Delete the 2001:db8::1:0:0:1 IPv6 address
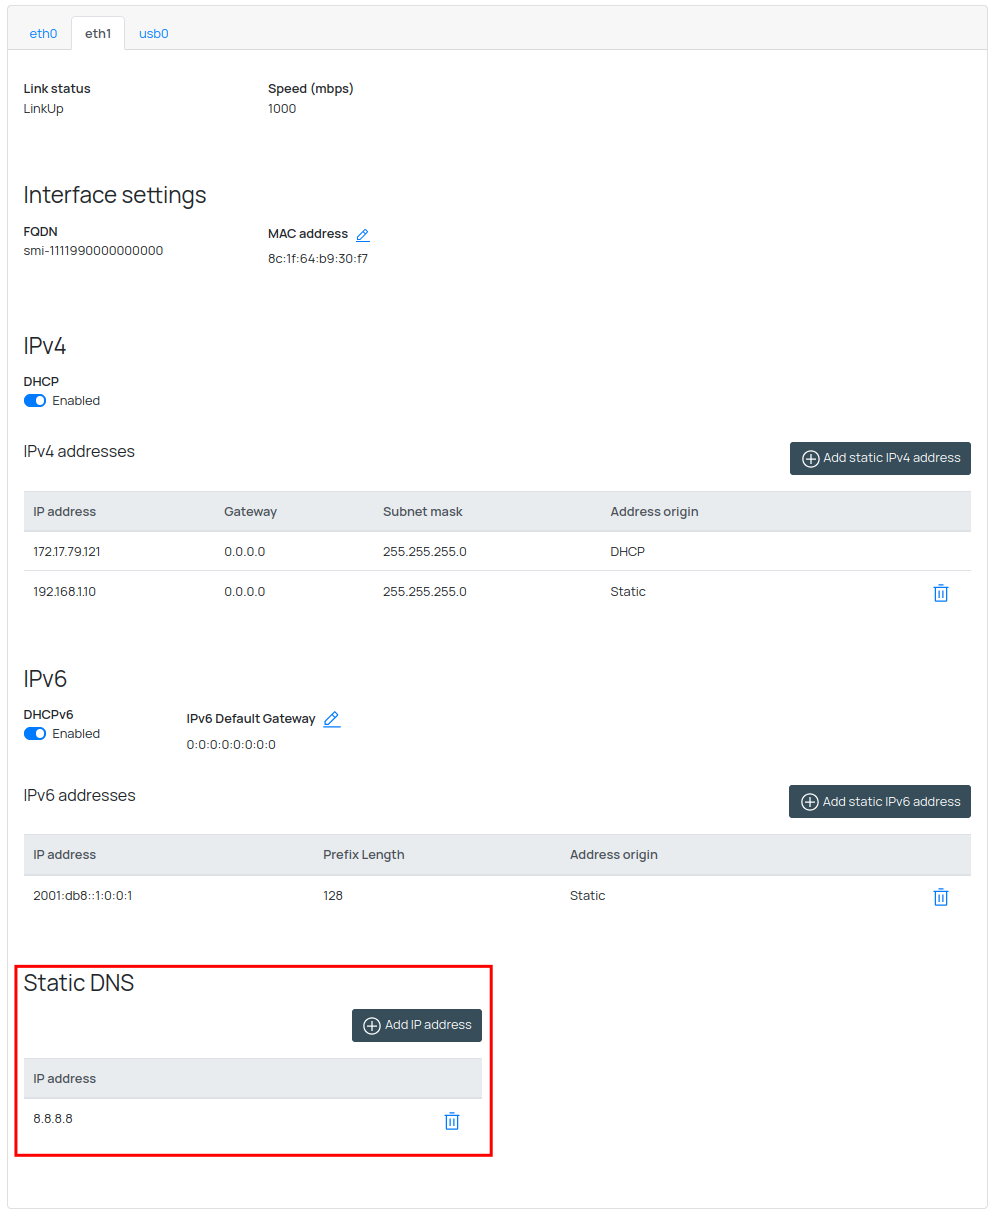The image size is (997, 1218). tap(940, 897)
